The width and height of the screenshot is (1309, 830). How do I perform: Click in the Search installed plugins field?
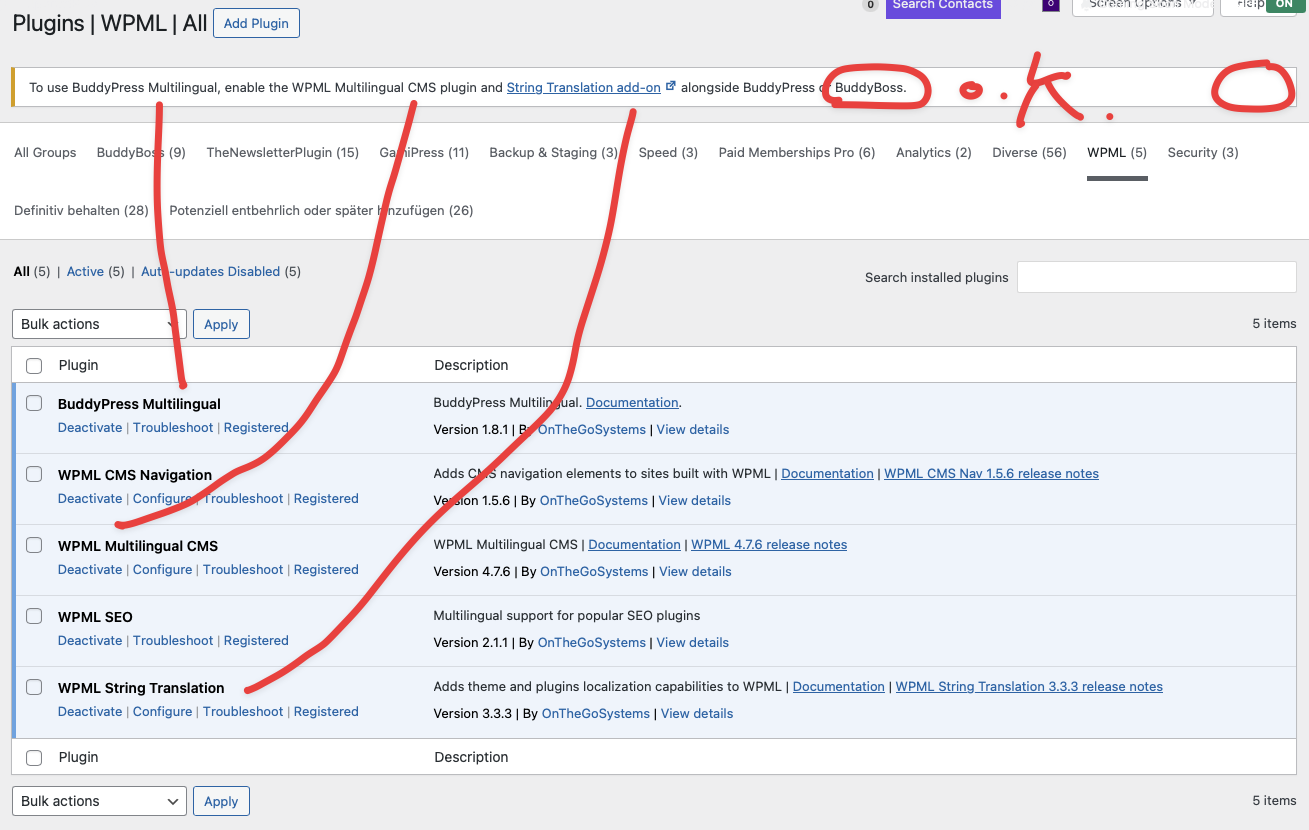pos(1157,277)
